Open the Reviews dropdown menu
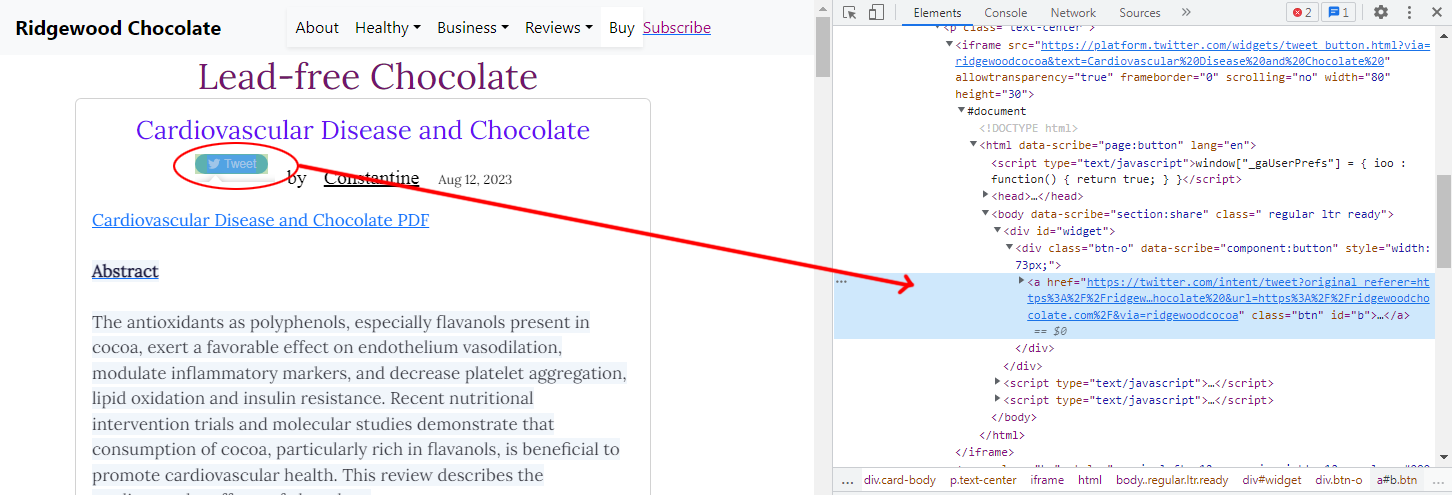 coord(559,28)
